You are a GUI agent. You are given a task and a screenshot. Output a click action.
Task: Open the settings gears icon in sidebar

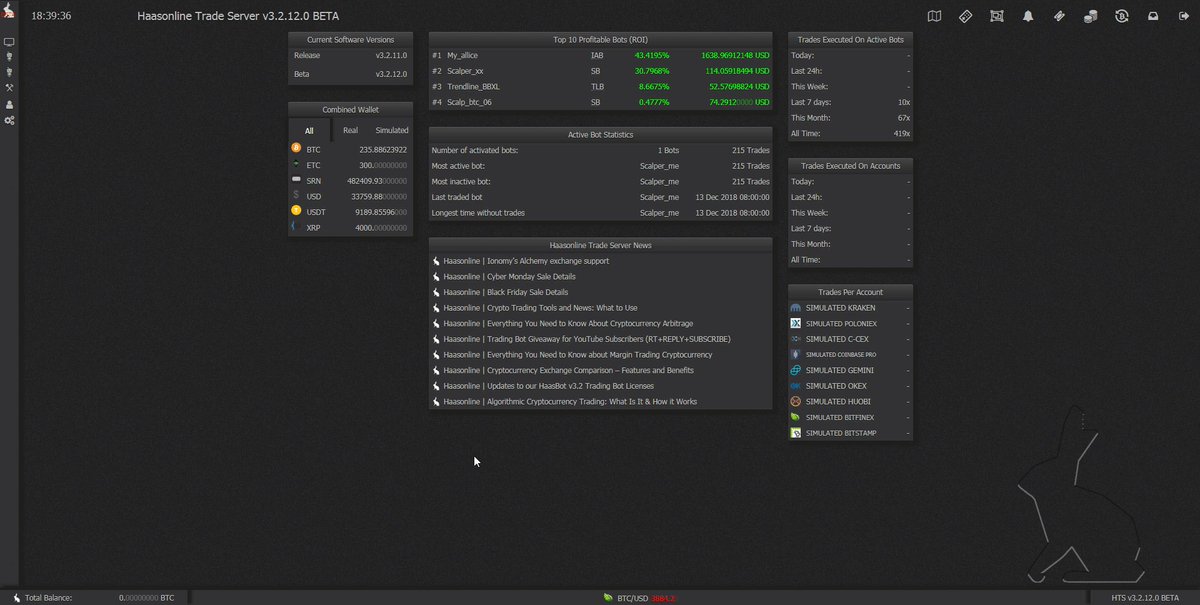point(9,120)
